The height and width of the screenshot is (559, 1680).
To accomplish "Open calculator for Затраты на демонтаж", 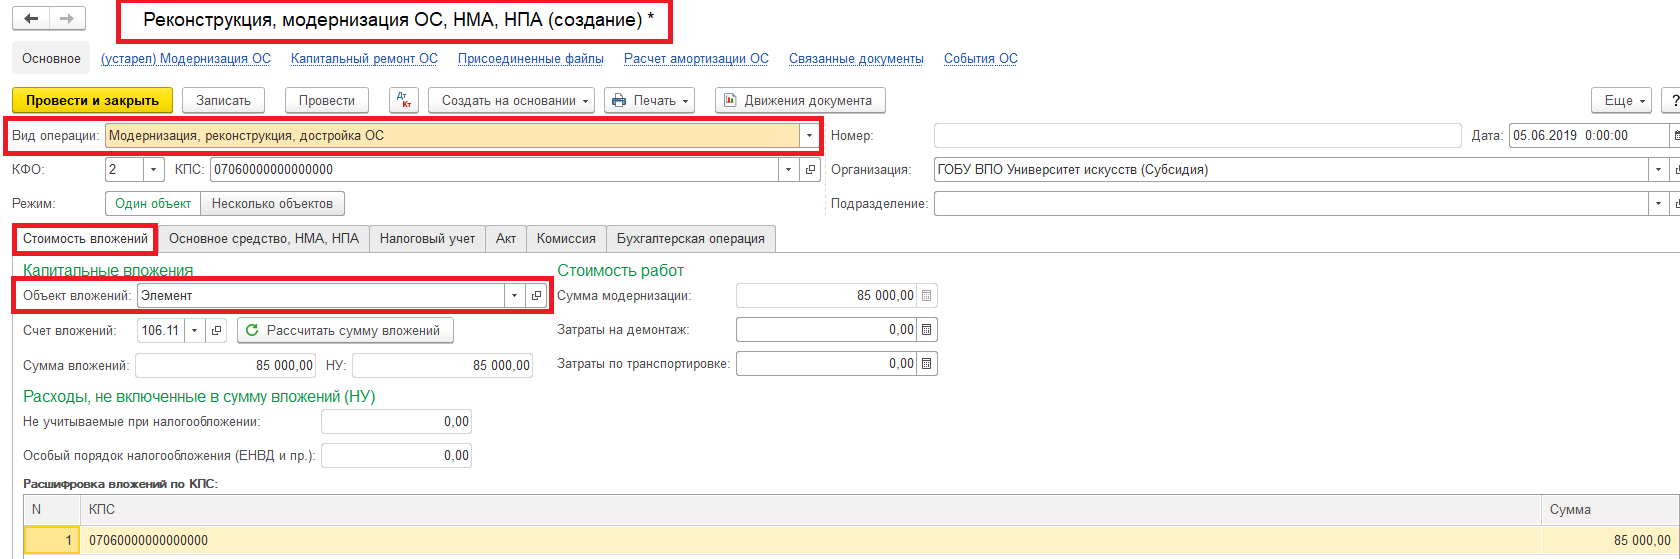I will (x=927, y=330).
